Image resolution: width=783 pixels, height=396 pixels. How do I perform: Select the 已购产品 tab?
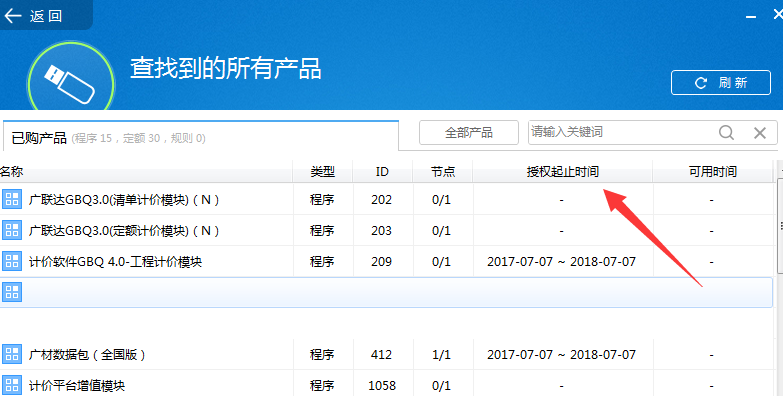tap(200, 136)
